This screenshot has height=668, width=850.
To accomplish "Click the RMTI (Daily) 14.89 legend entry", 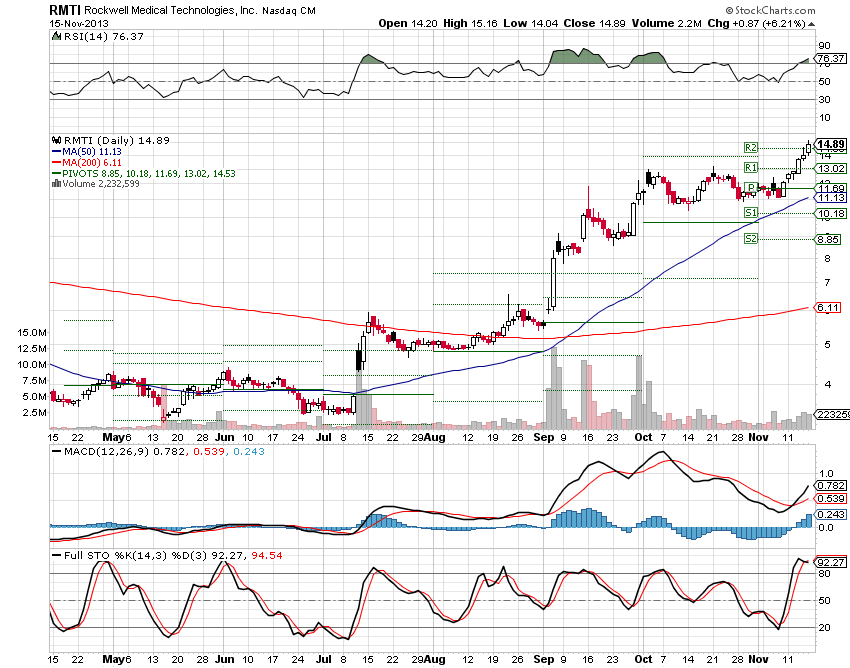I will [117, 140].
